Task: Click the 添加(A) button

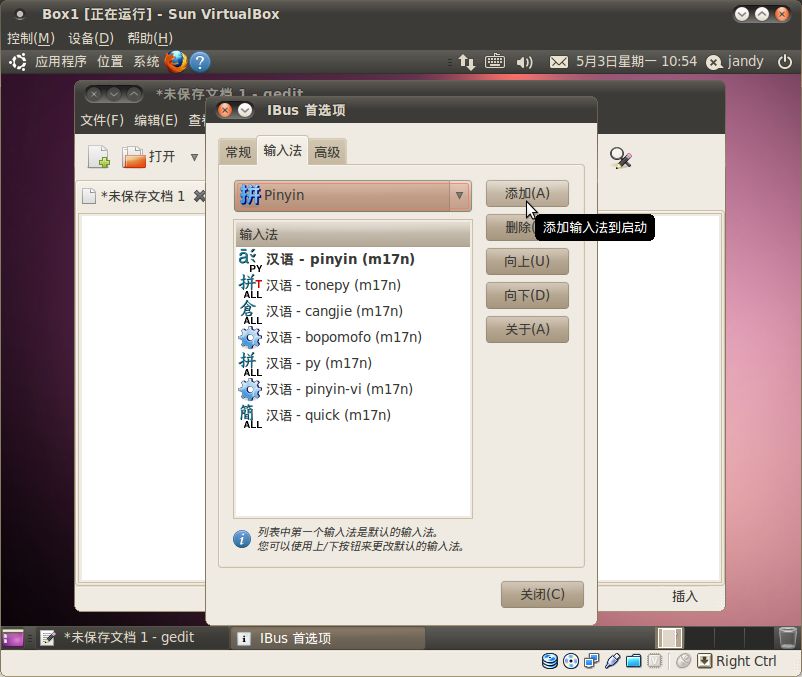Action: (x=527, y=193)
